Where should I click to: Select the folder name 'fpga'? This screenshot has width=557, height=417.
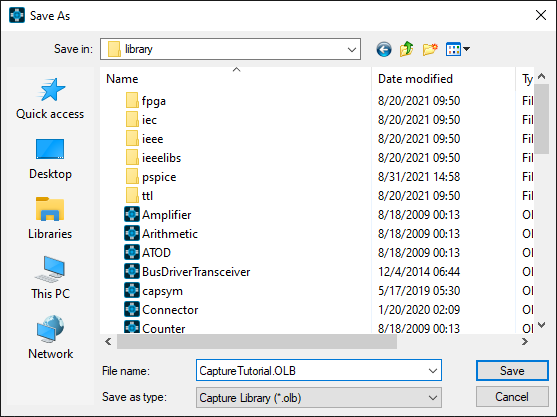pos(154,101)
